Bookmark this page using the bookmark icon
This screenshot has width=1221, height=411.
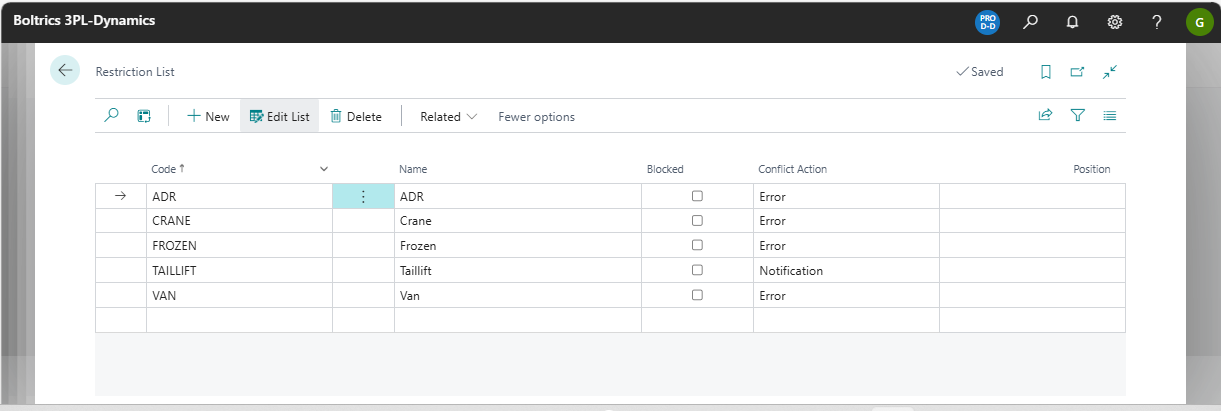pyautogui.click(x=1046, y=72)
